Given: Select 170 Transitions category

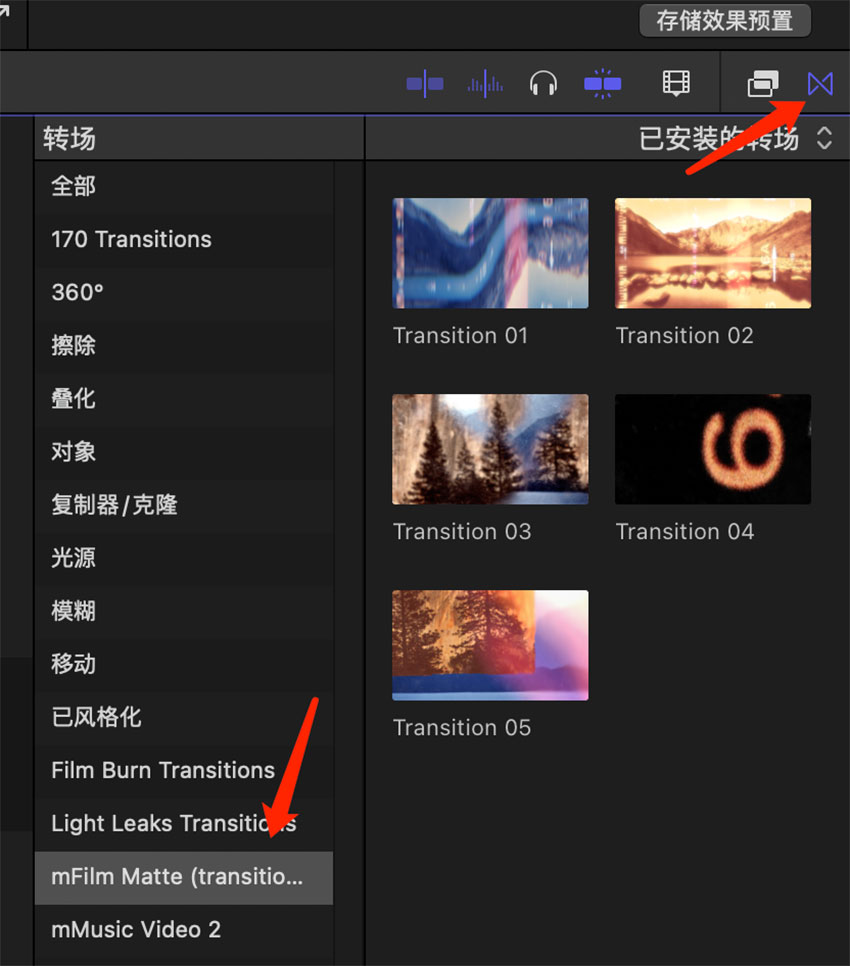Looking at the screenshot, I should [184, 239].
